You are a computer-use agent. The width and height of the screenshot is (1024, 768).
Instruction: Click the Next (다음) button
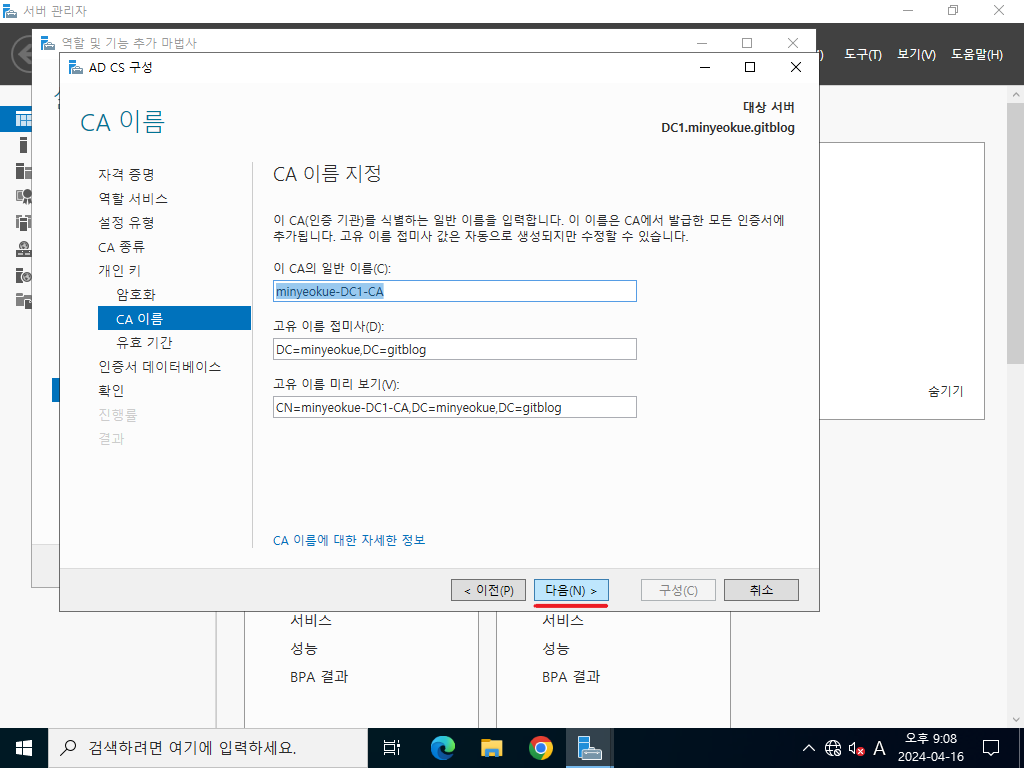[x=571, y=590]
